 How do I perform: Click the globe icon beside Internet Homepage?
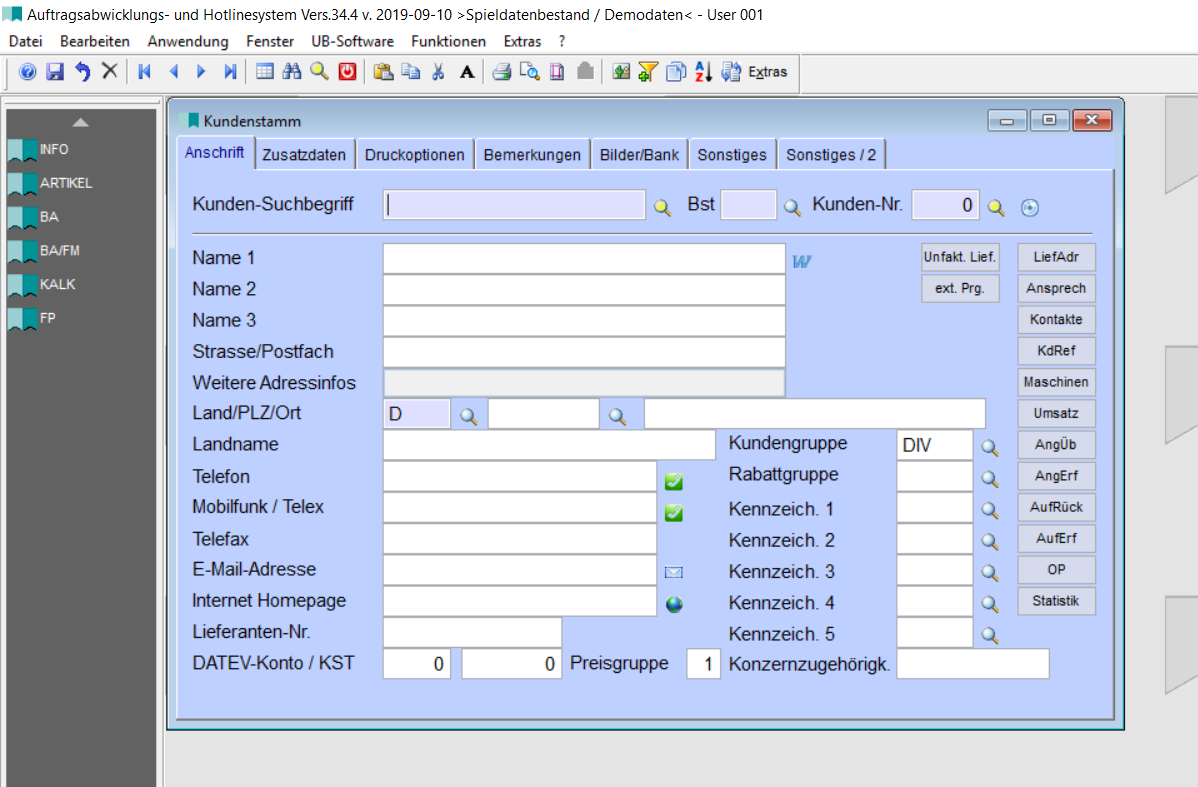click(x=674, y=604)
